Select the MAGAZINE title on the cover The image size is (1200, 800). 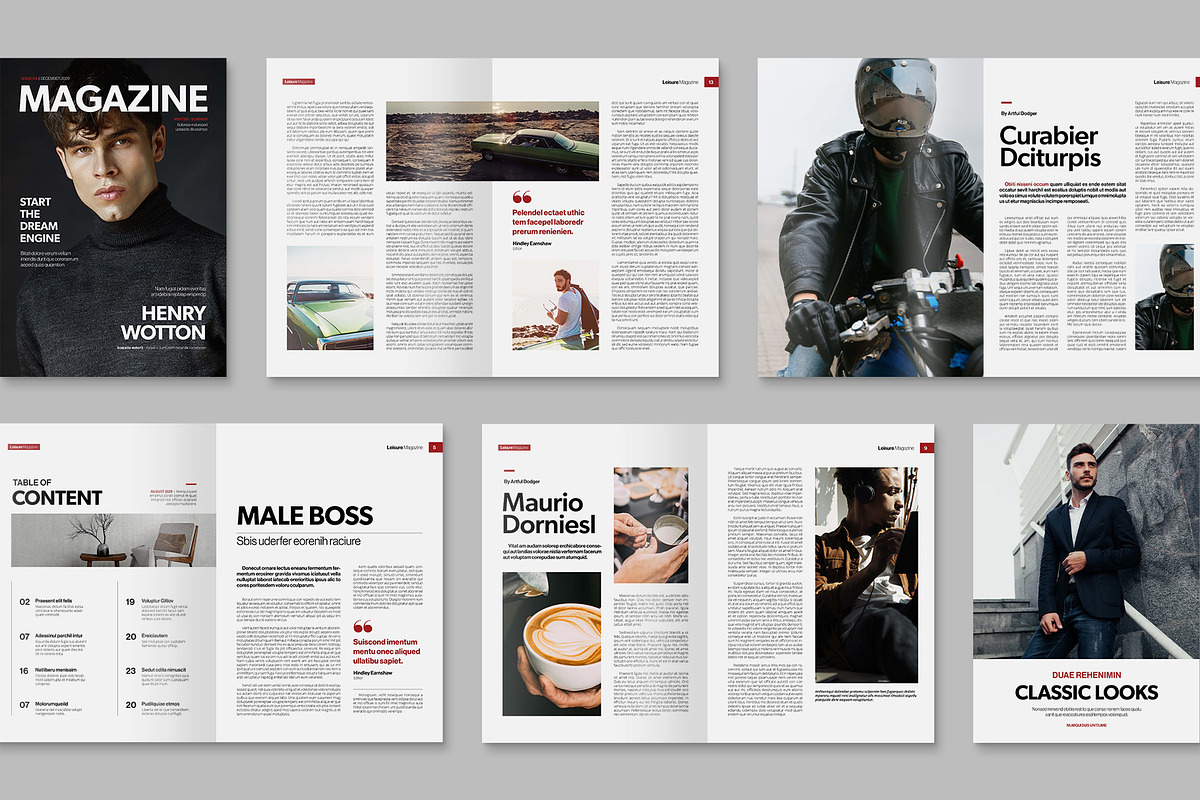pos(113,99)
